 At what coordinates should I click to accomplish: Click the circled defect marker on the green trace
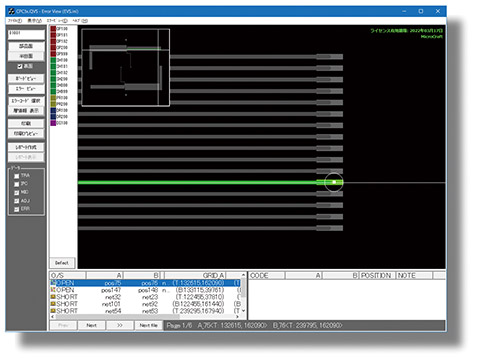pos(334,182)
